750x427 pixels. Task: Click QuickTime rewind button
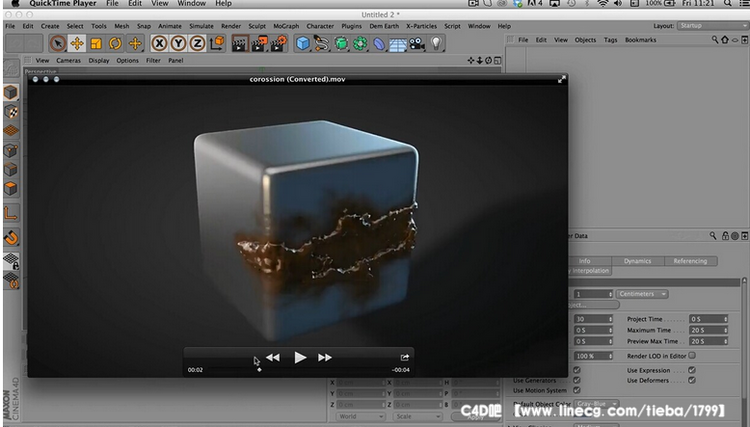[273, 357]
